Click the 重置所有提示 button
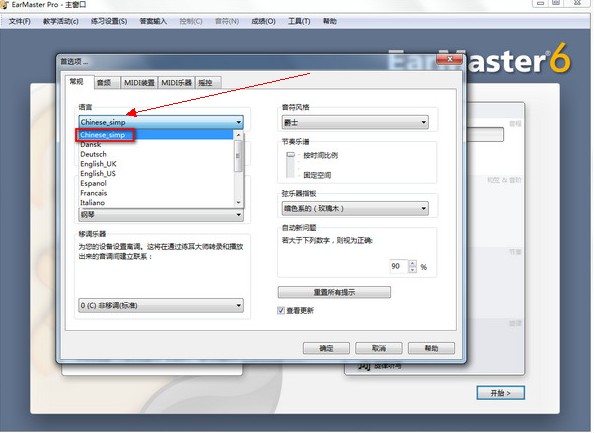This screenshot has height=433, width=594. [x=334, y=292]
